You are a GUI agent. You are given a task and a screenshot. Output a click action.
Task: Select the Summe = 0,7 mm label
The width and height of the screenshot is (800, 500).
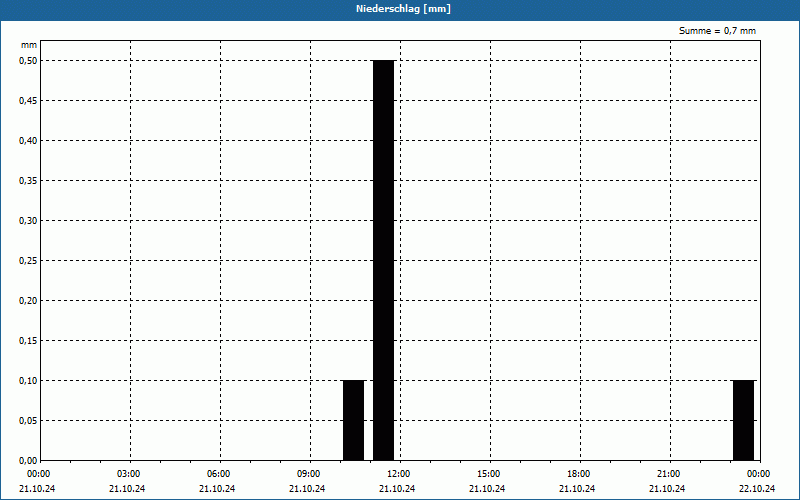[x=717, y=31]
